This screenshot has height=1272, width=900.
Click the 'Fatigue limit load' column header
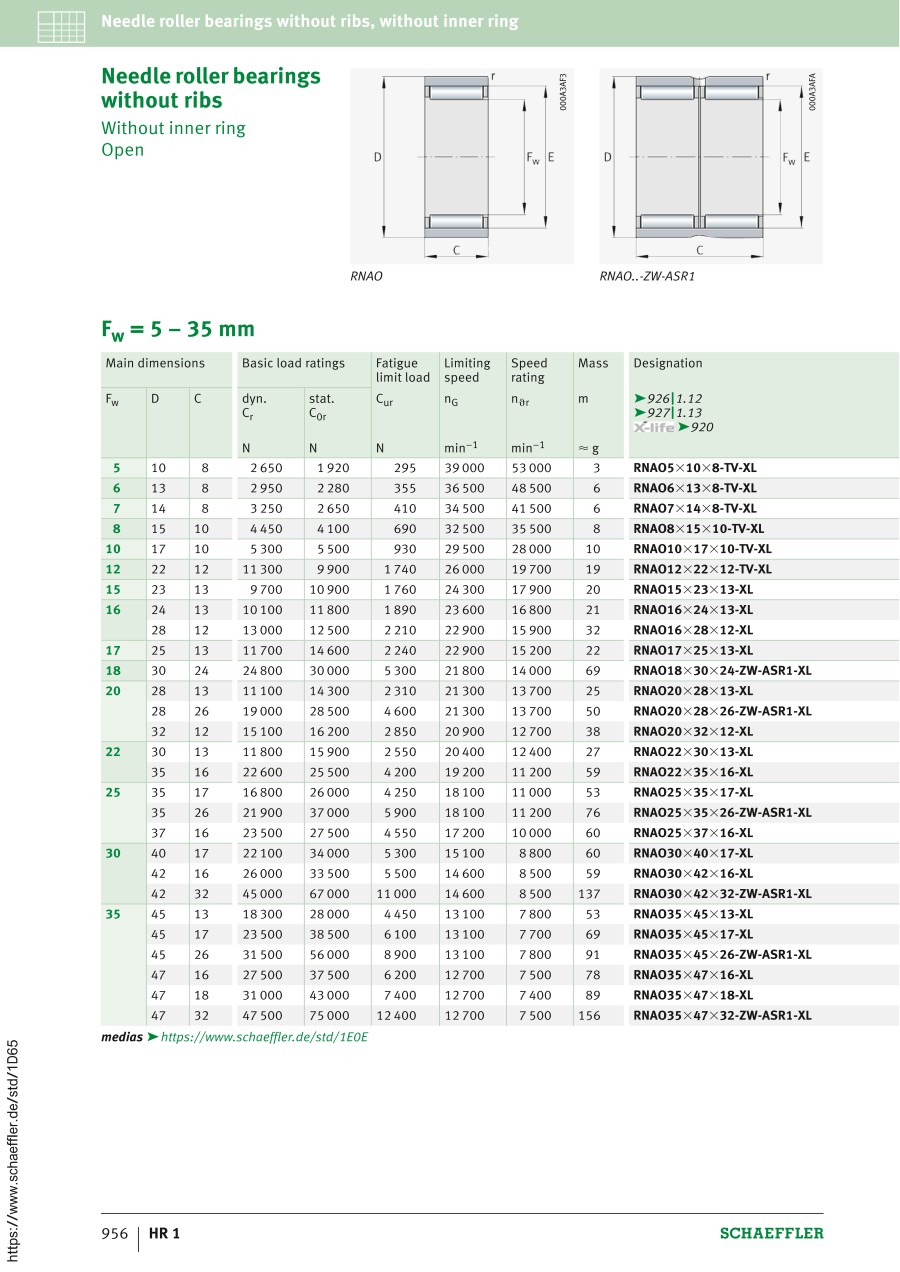tap(403, 370)
